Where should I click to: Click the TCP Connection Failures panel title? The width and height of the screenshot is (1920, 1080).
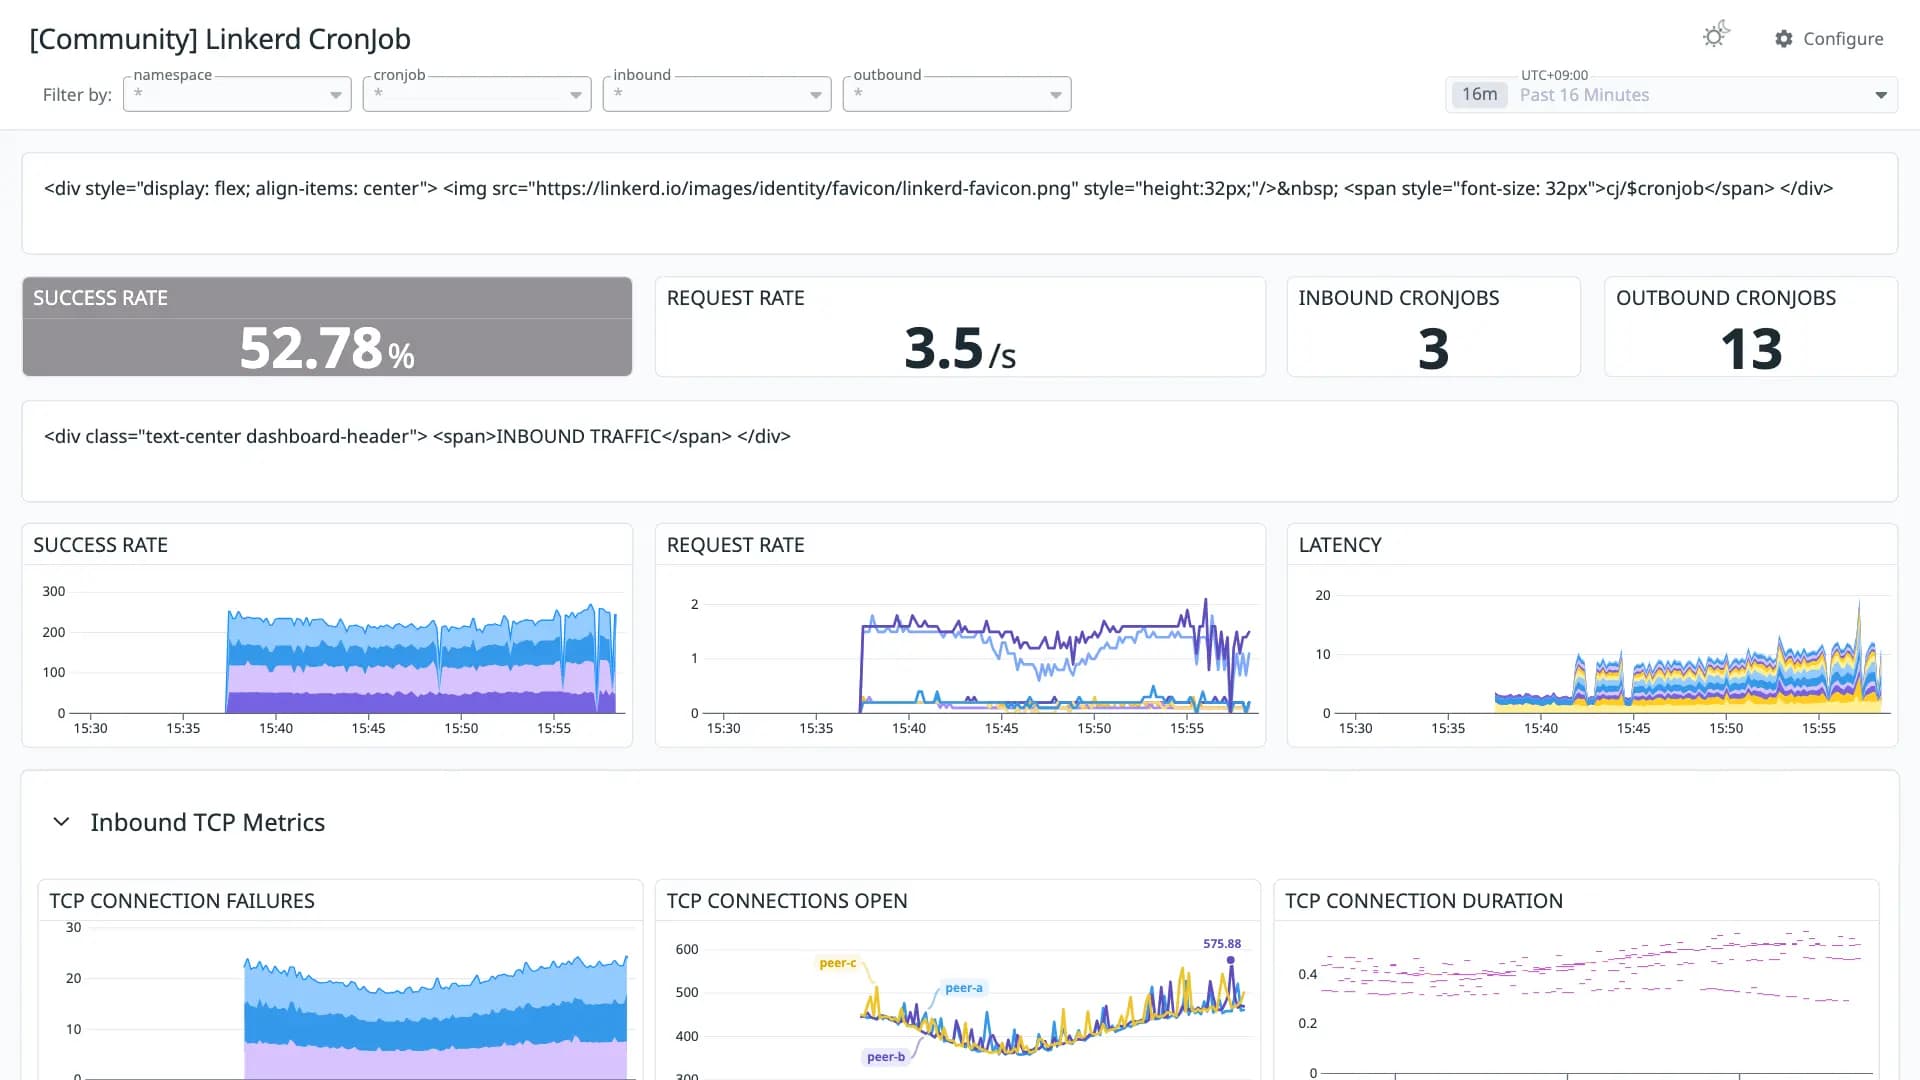click(182, 901)
